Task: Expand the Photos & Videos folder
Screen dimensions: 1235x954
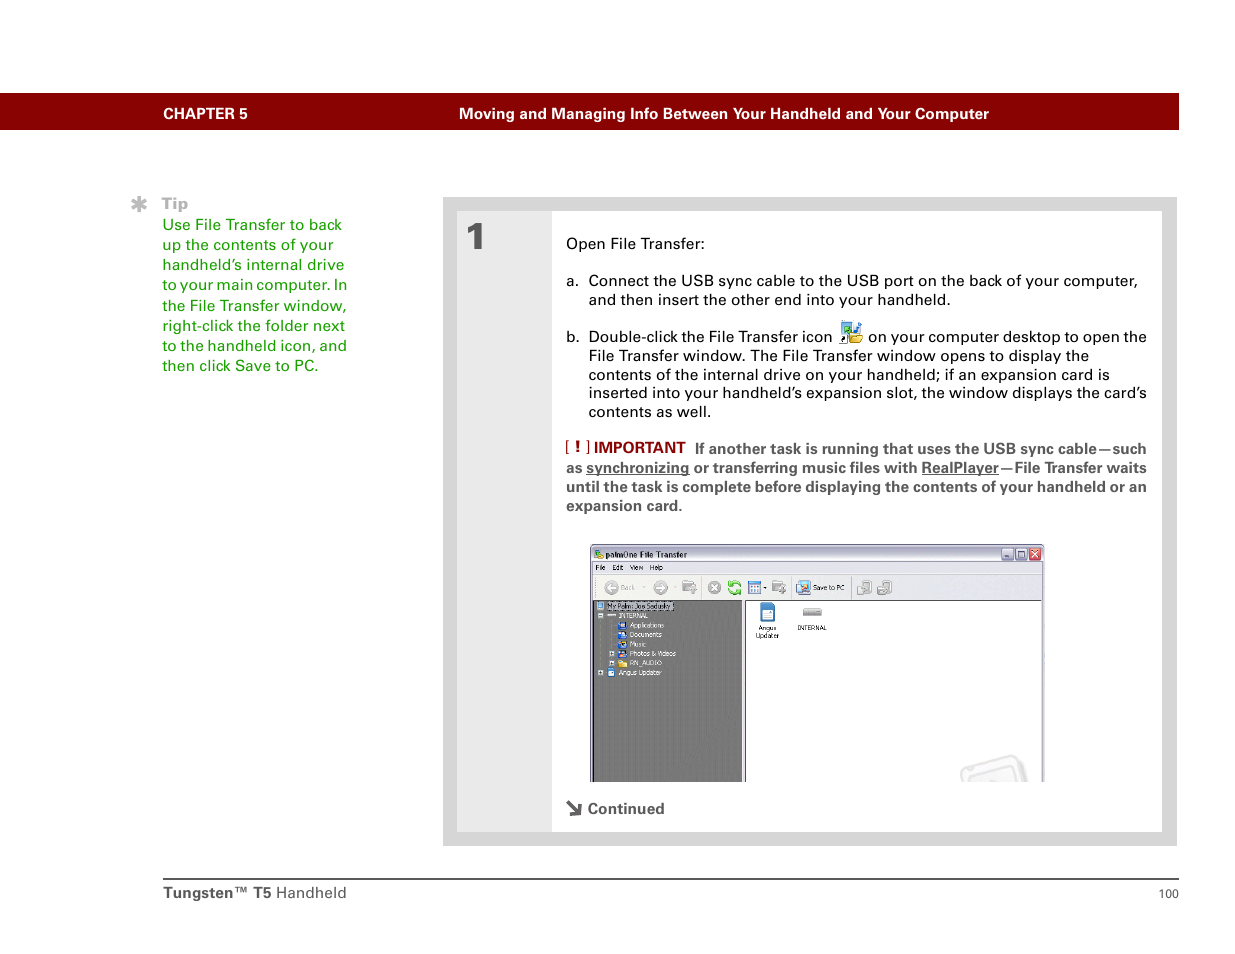Action: pyautogui.click(x=612, y=654)
